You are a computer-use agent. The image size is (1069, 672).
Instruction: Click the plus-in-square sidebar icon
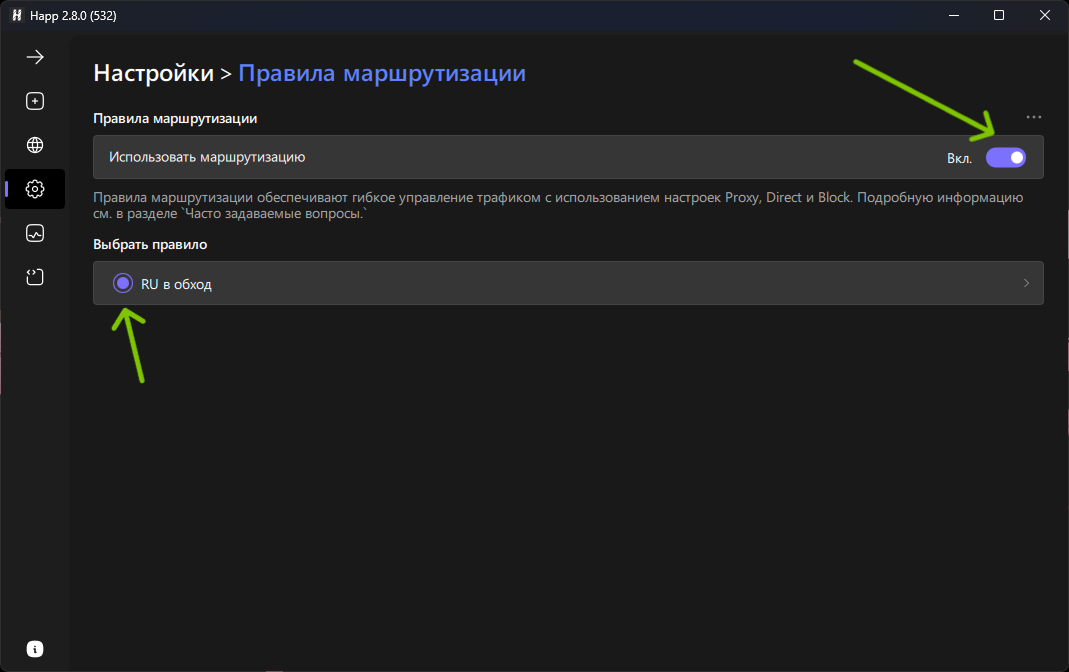35,101
